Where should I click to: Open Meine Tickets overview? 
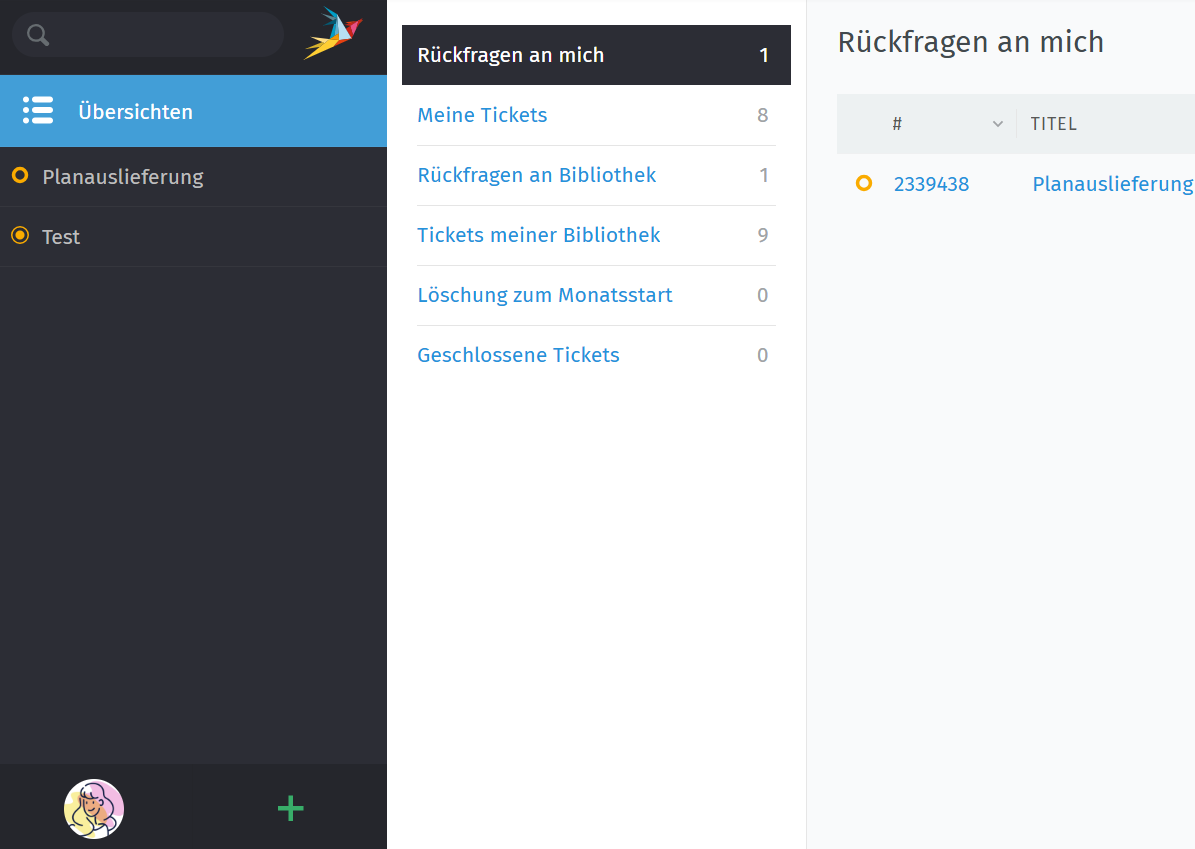click(482, 115)
